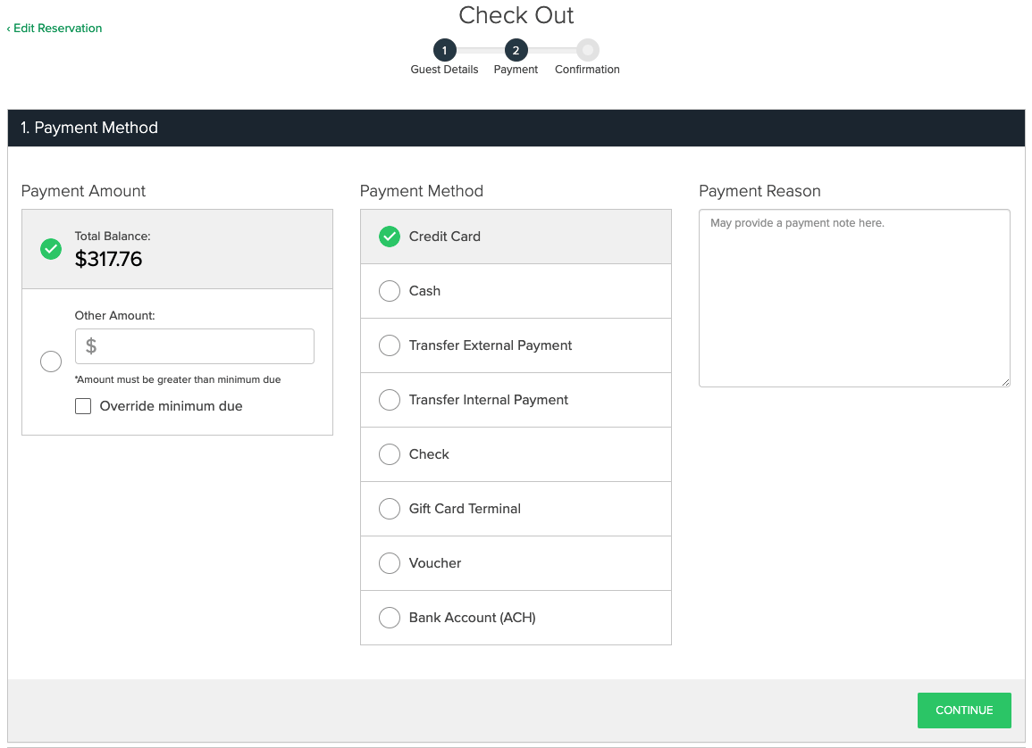This screenshot has width=1032, height=748.
Task: Click the Confirmation step circle
Action: [x=587, y=50]
